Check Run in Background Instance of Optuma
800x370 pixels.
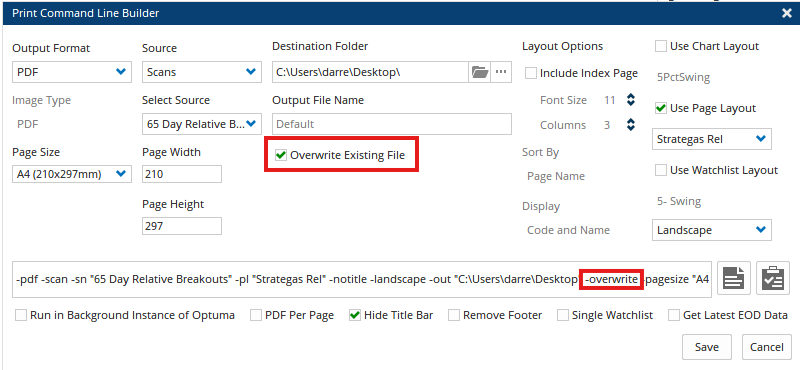tap(21, 315)
